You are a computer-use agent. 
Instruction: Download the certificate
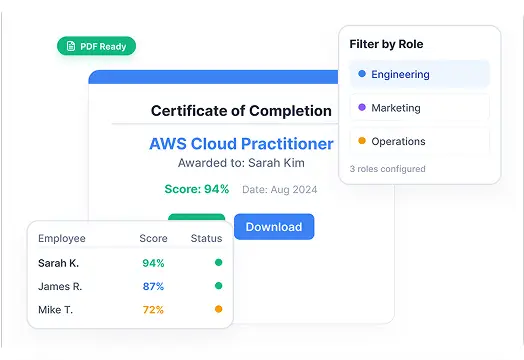tap(274, 227)
